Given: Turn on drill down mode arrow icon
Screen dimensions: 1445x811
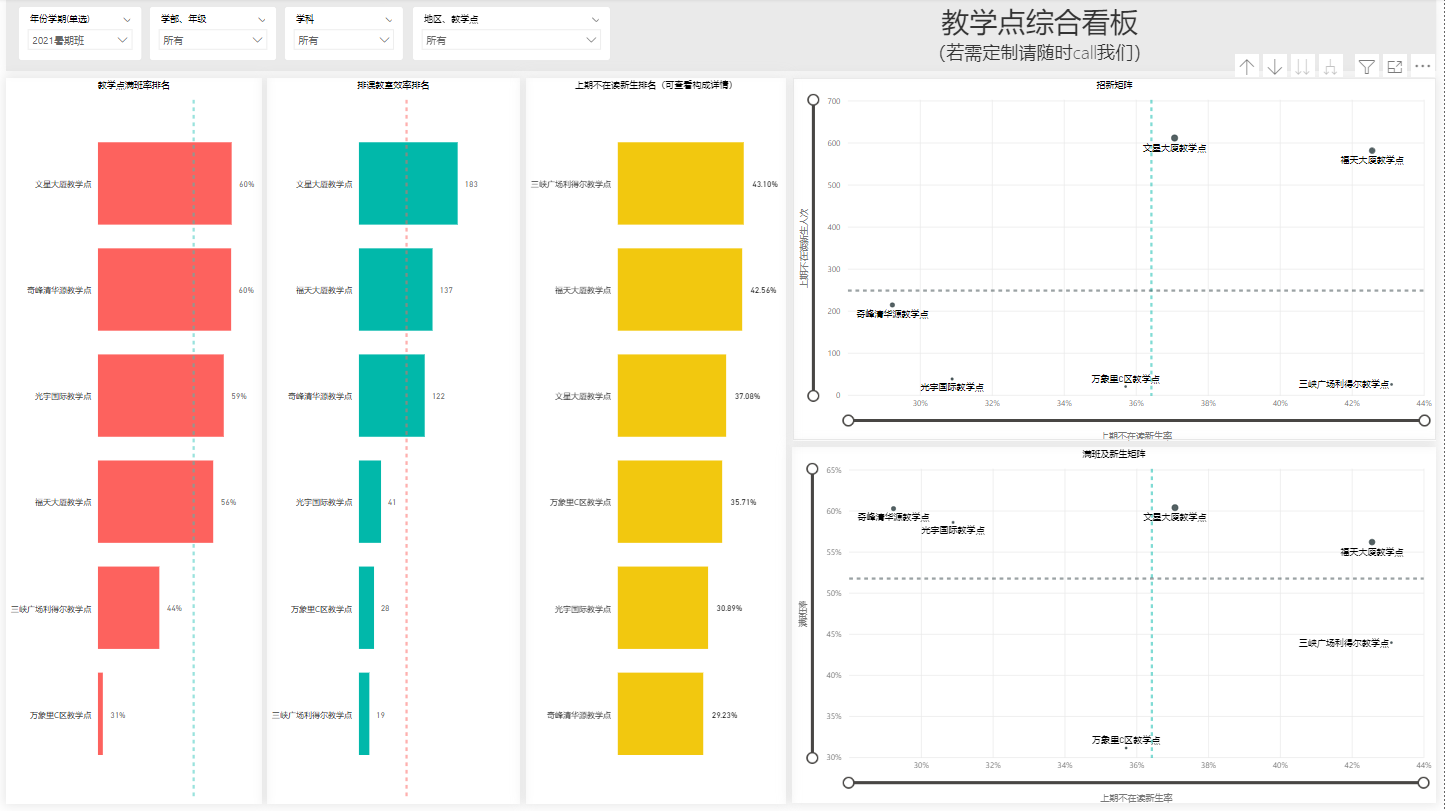Looking at the screenshot, I should click(x=1275, y=67).
